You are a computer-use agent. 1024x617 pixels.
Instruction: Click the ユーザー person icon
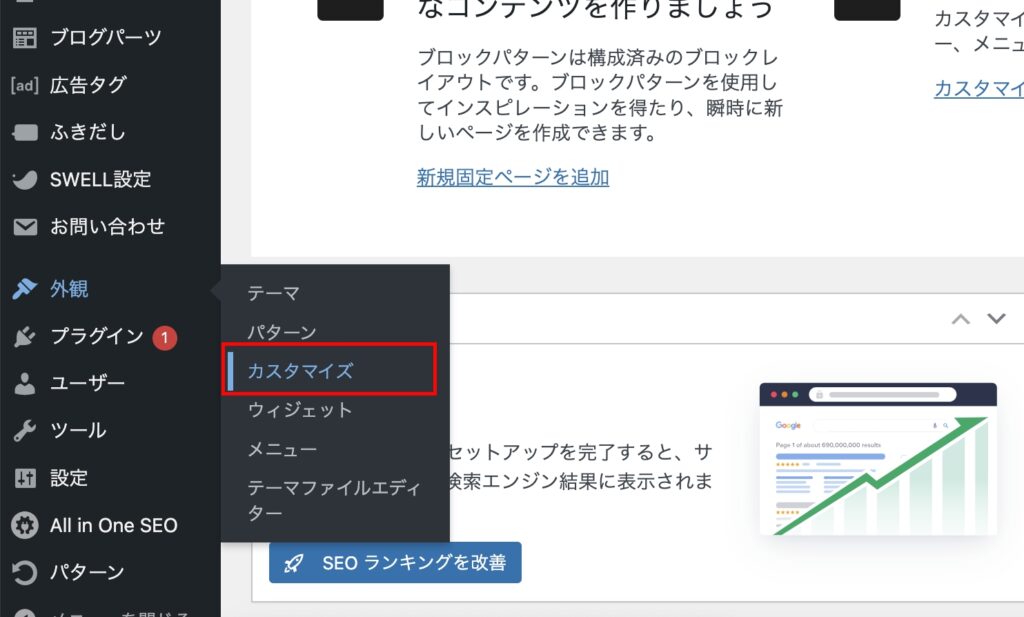(x=24, y=383)
